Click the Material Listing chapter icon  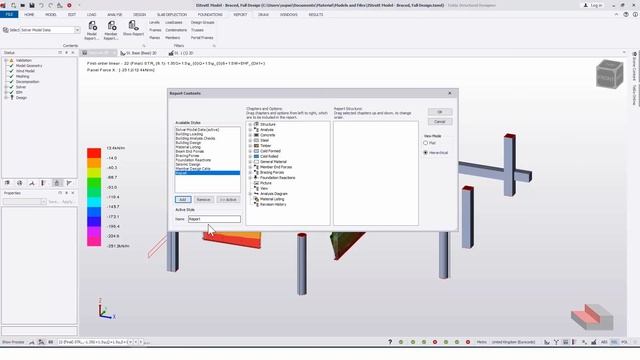point(256,199)
